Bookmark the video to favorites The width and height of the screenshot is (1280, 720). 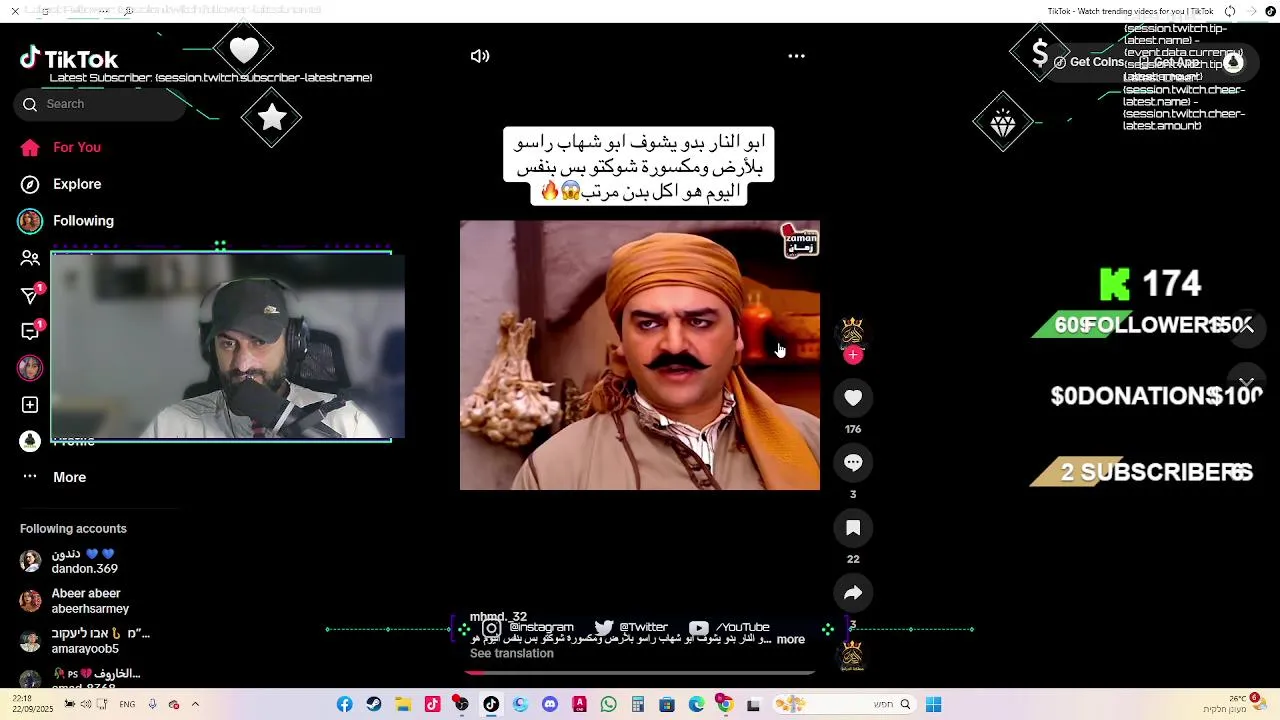click(853, 528)
